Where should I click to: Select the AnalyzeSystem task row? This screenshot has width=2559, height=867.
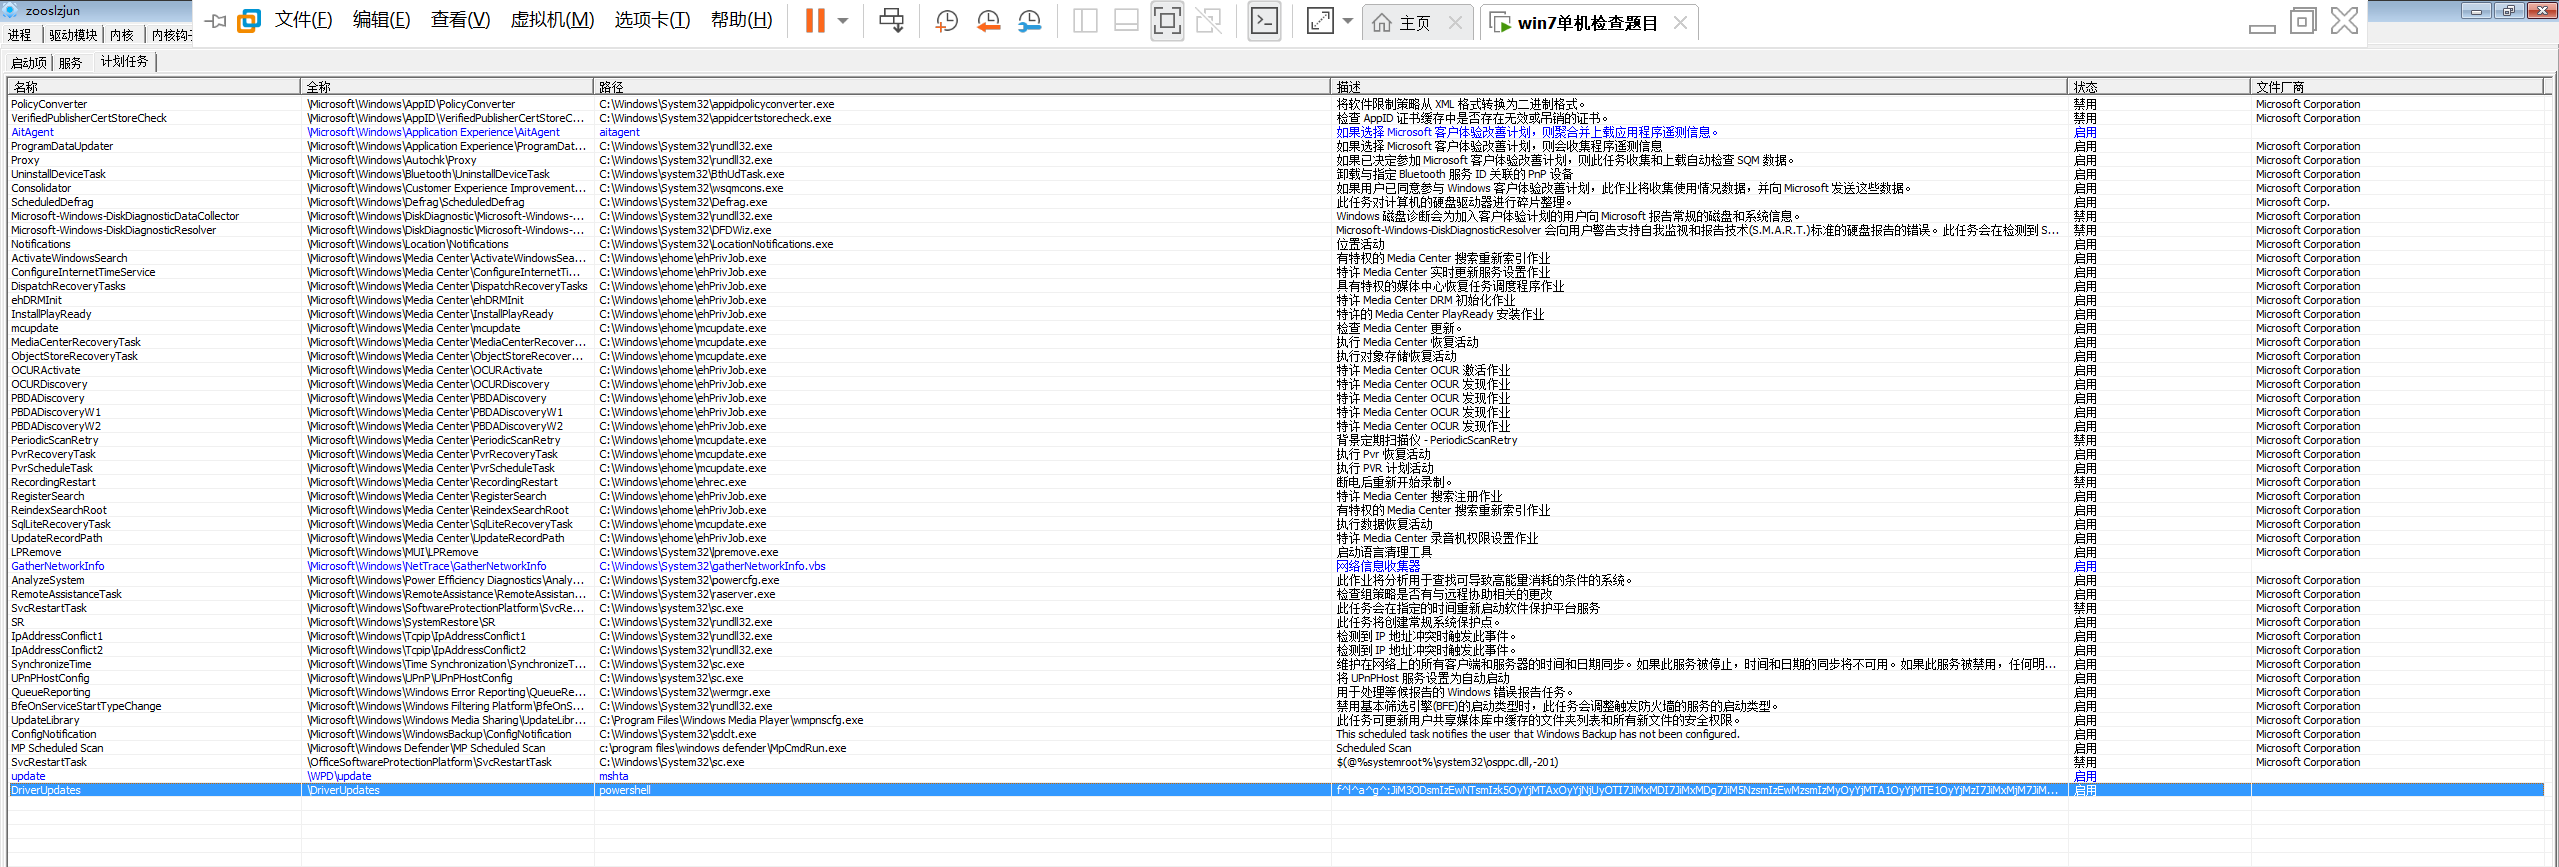pyautogui.click(x=1276, y=580)
